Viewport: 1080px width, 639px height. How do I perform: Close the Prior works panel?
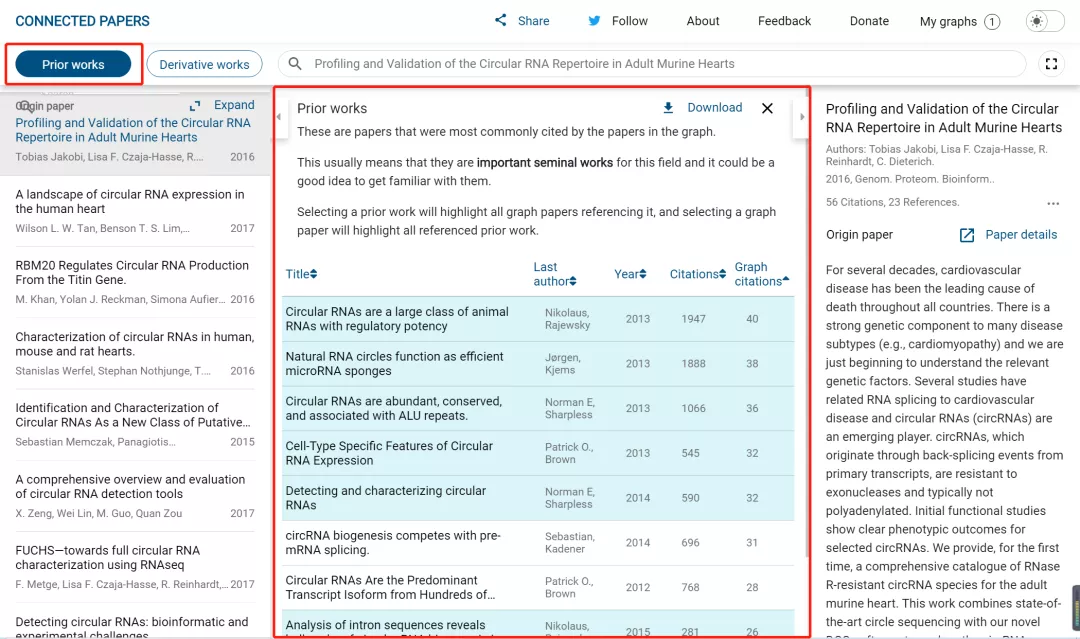(767, 108)
